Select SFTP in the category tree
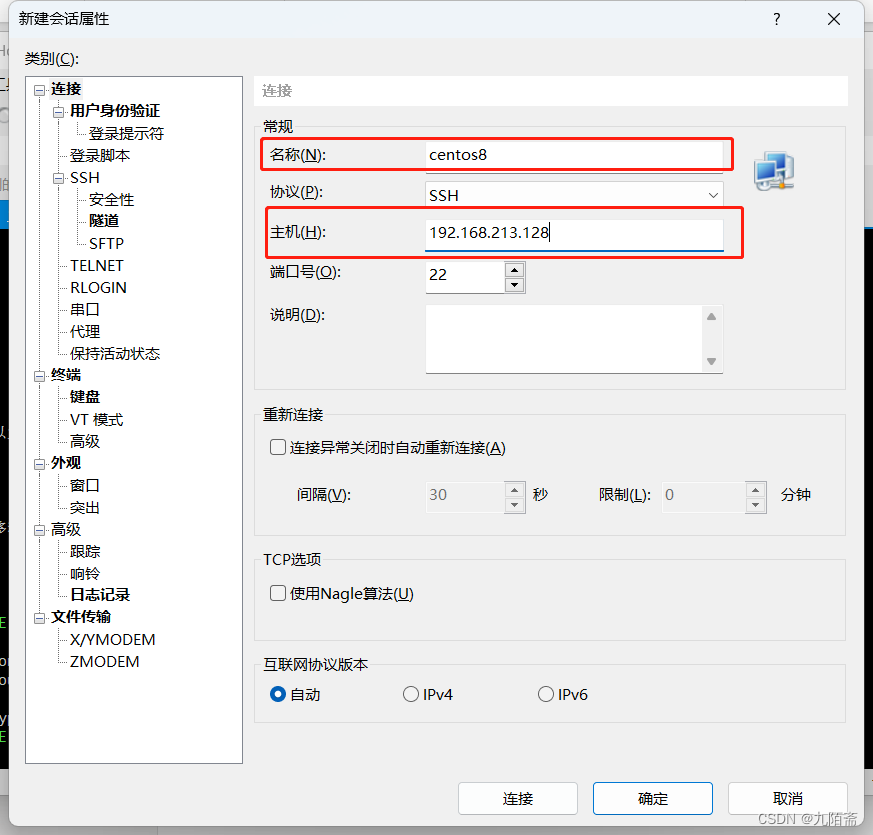Viewport: 873px width, 835px height. 106,244
